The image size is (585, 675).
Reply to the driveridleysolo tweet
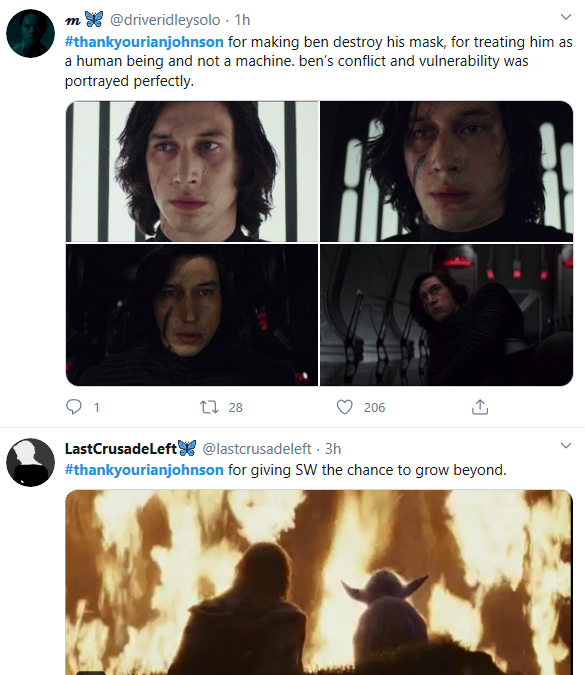(74, 407)
